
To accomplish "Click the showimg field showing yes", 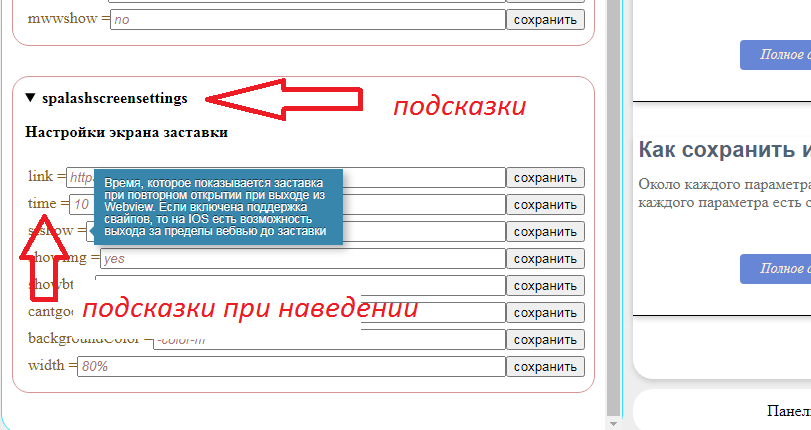I will pyautogui.click(x=300, y=258).
